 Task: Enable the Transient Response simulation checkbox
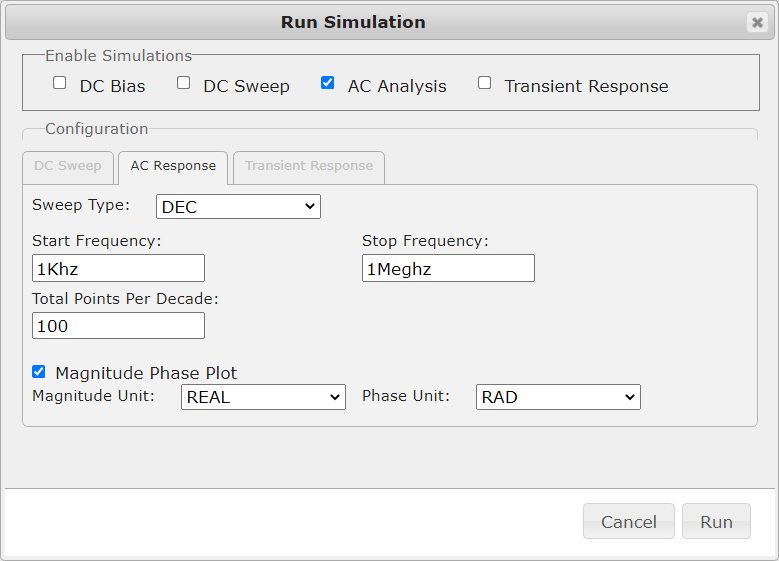[485, 83]
